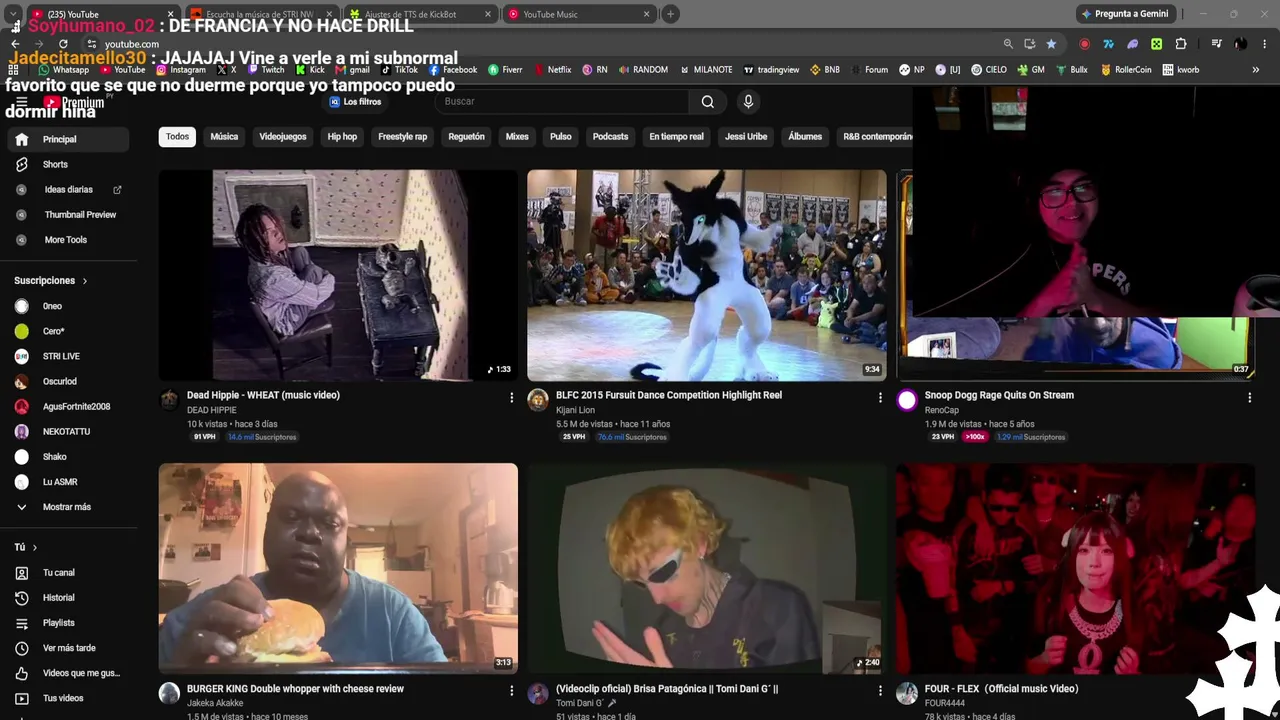
Task: Open Playlists from the sidebar
Action: pos(58,623)
